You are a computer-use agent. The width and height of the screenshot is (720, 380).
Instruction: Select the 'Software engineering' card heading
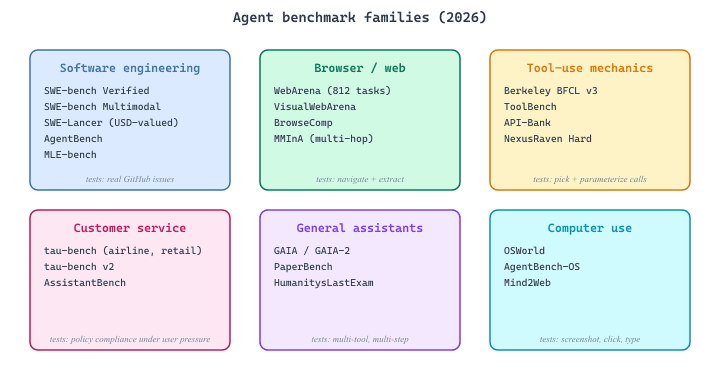130,68
